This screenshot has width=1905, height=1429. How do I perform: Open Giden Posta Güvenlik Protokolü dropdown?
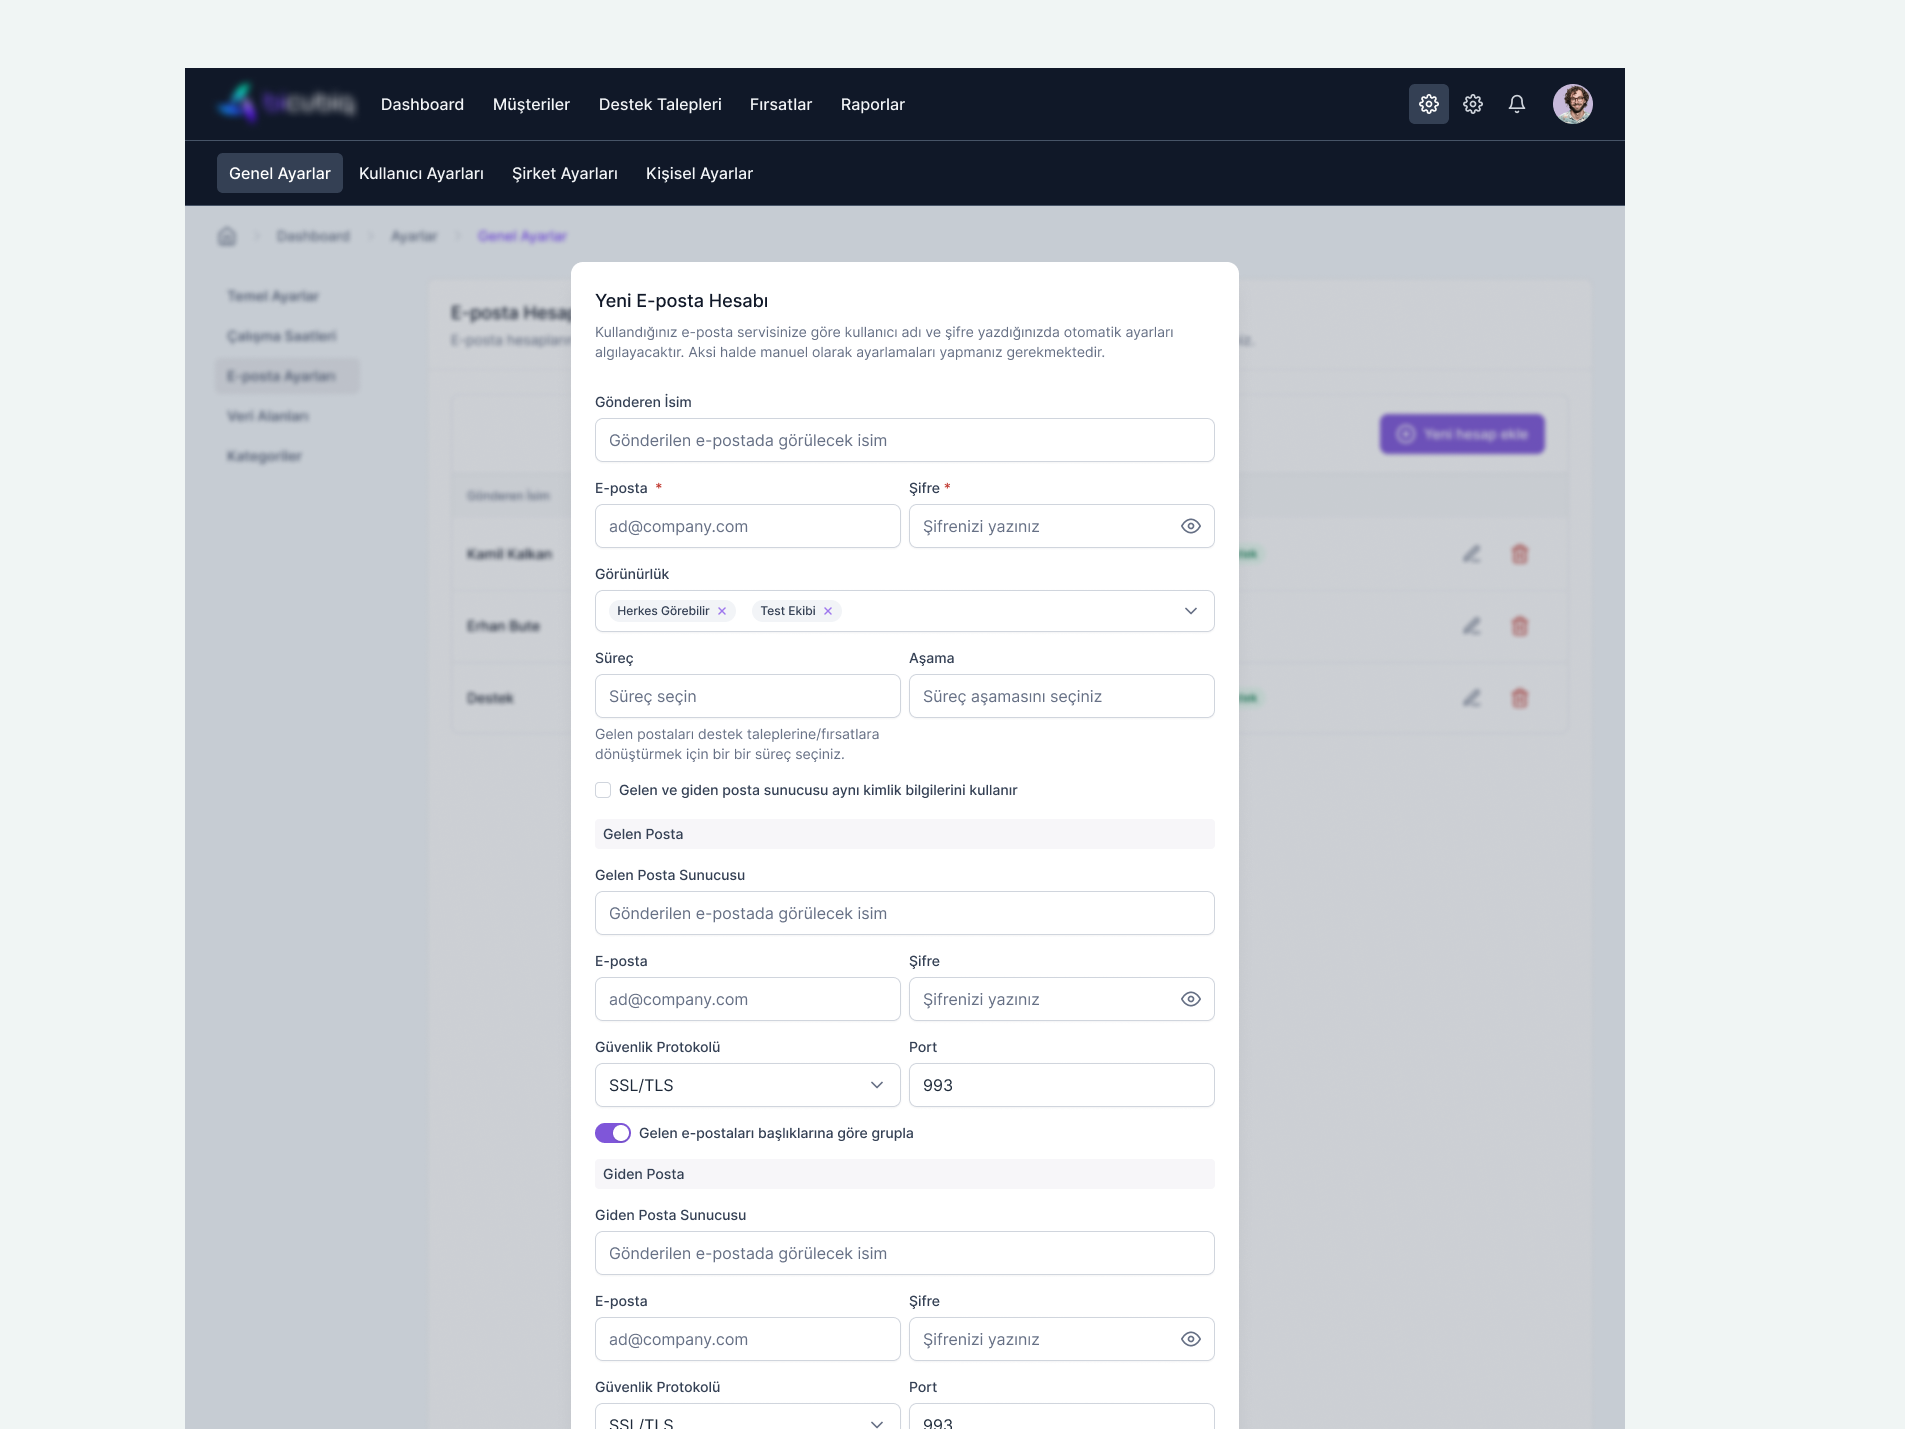[x=748, y=1417]
